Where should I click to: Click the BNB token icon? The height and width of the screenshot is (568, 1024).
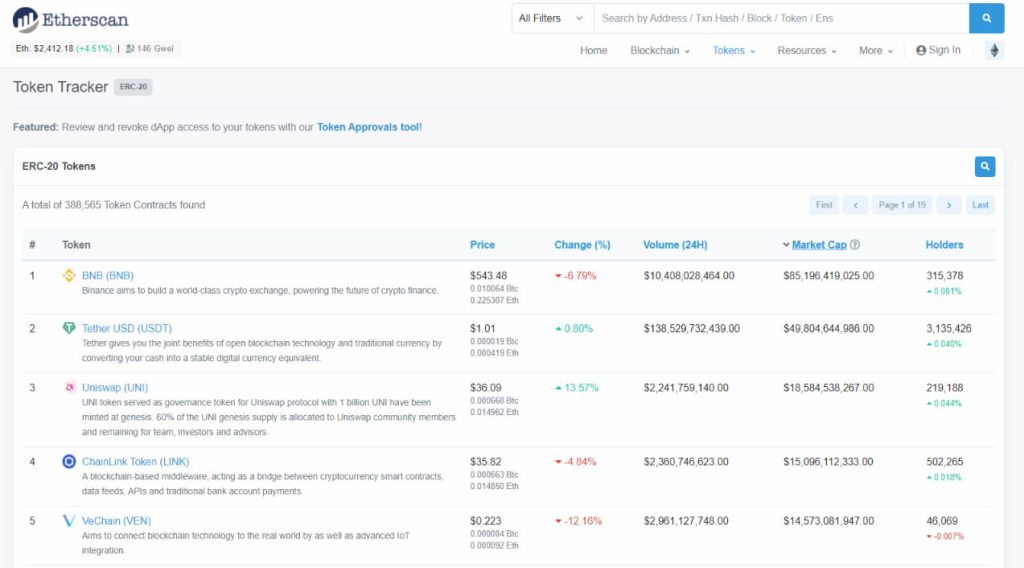pos(69,276)
